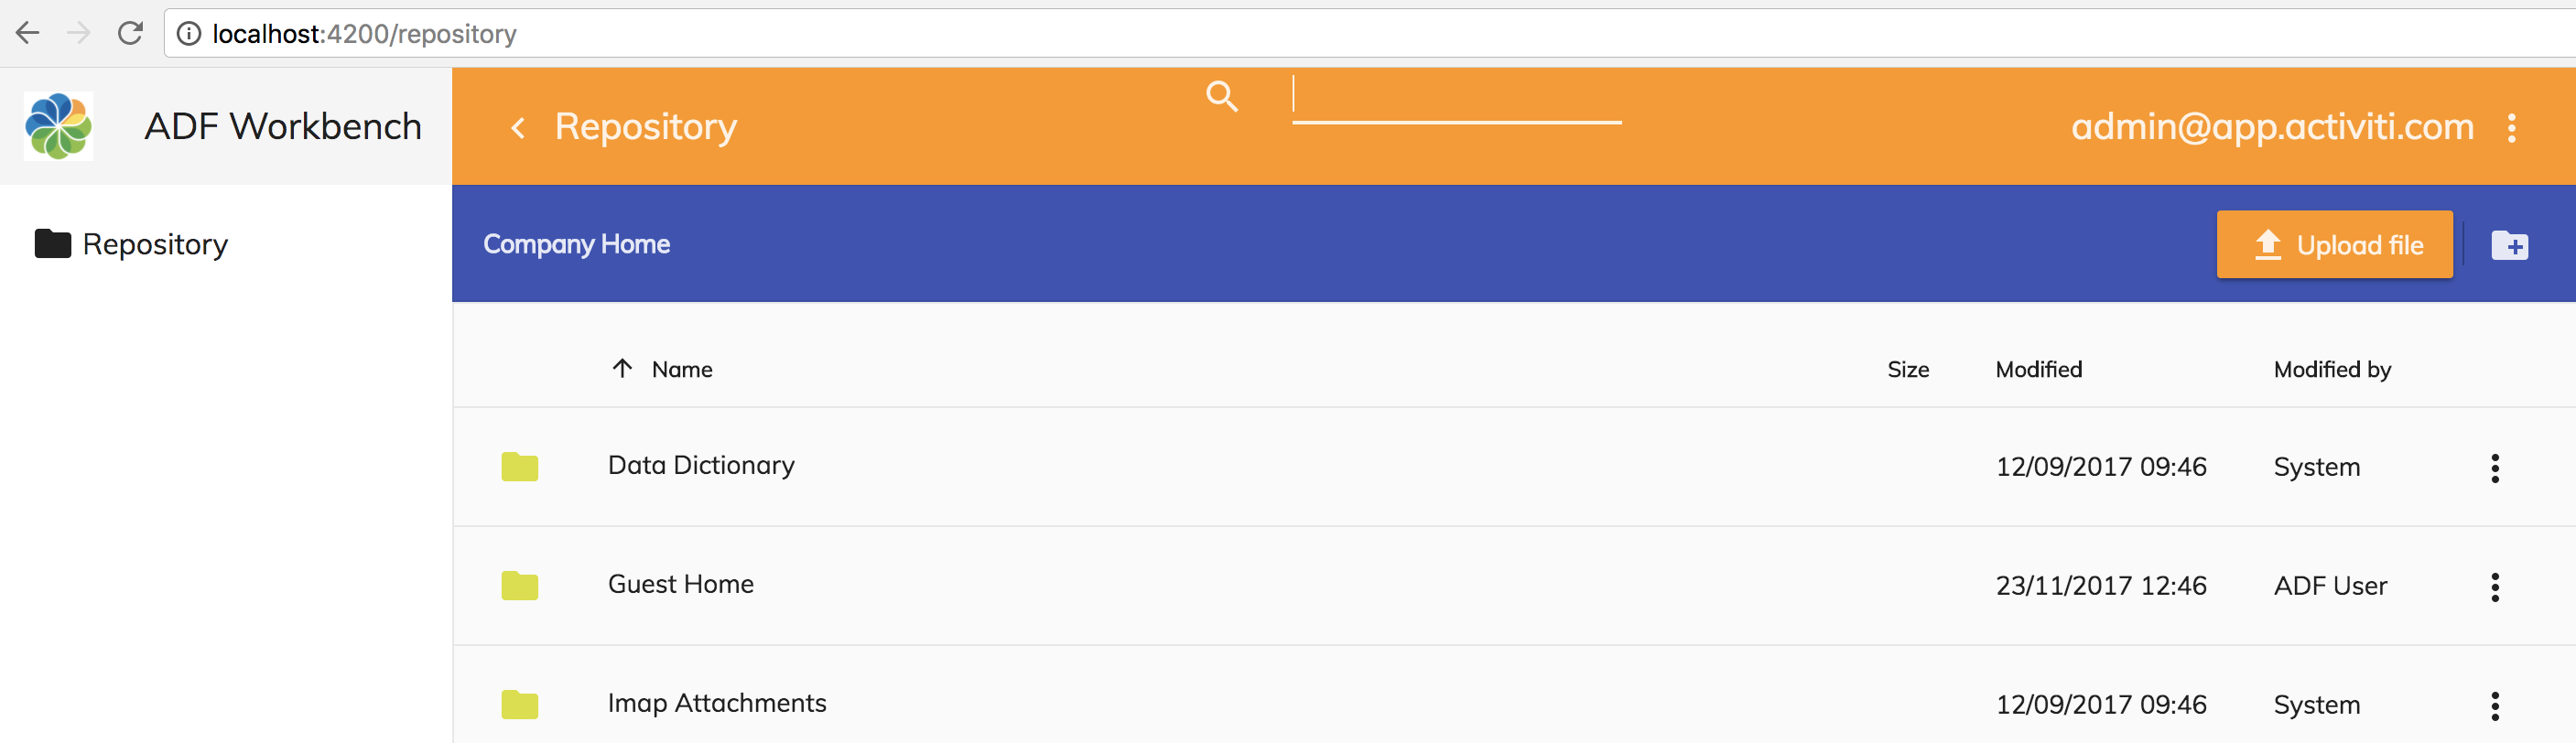Image resolution: width=2576 pixels, height=743 pixels.
Task: Select Repository in the left sidebar
Action: (x=155, y=244)
